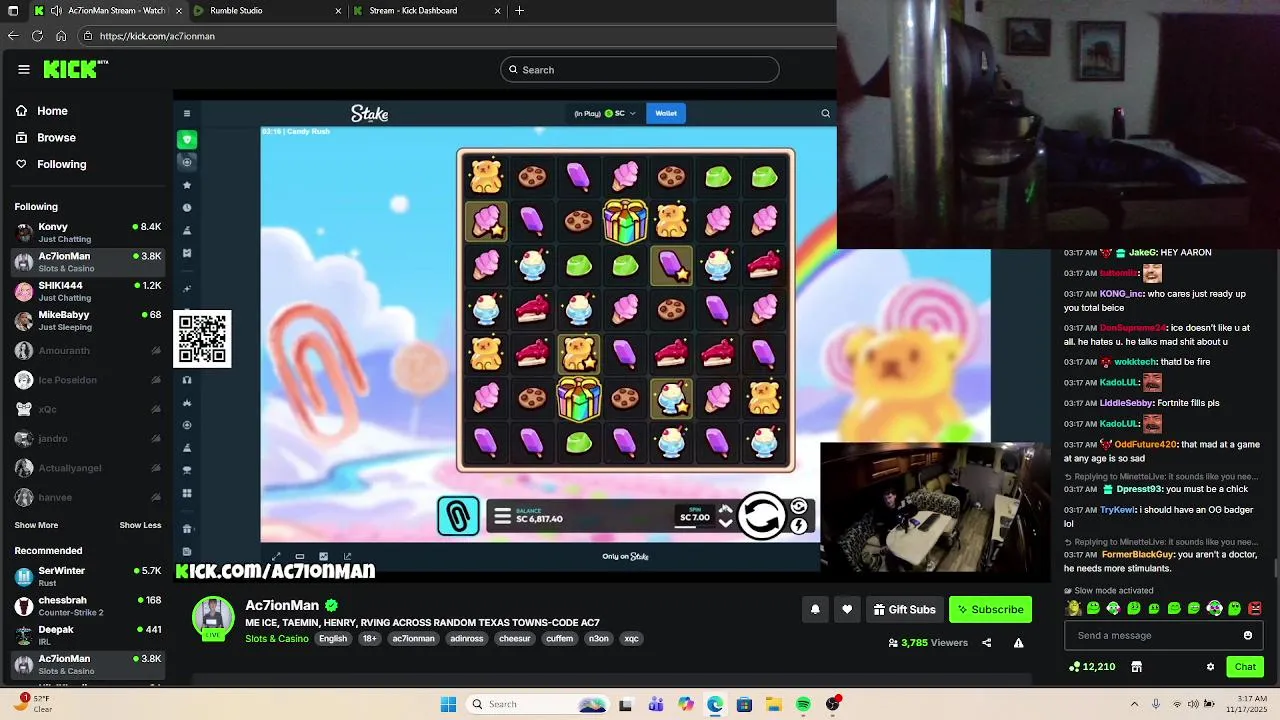Open Ice Poseidon offline channel
Viewport: 1280px width, 720px height.
coord(88,380)
